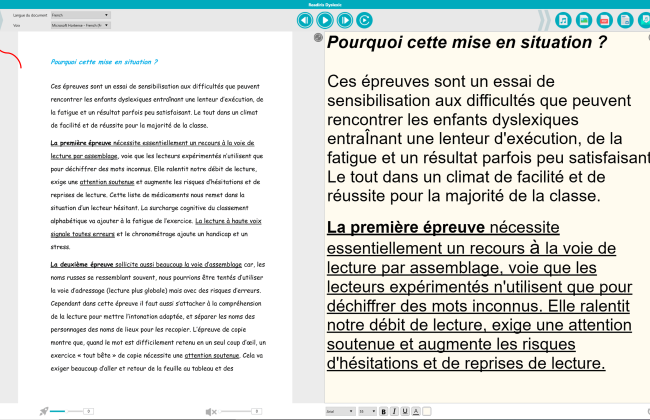Open the font size dropdown

(367, 411)
